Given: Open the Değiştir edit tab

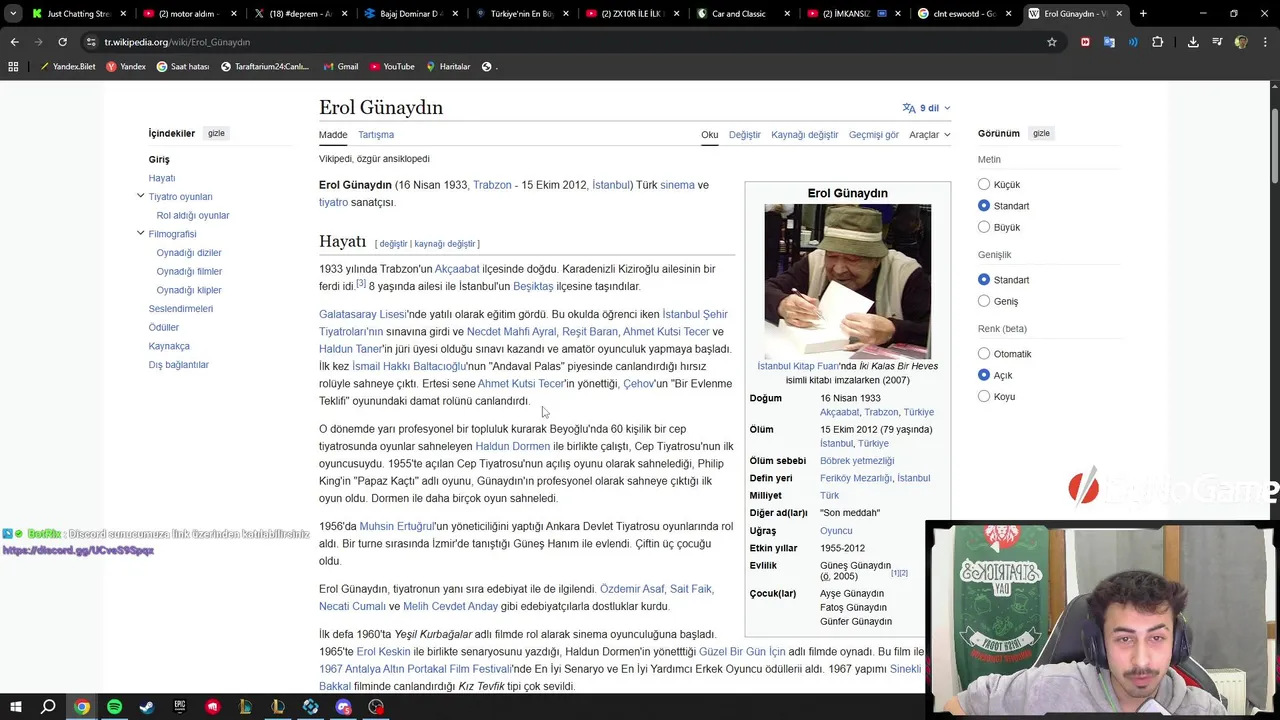Looking at the screenshot, I should [x=745, y=135].
